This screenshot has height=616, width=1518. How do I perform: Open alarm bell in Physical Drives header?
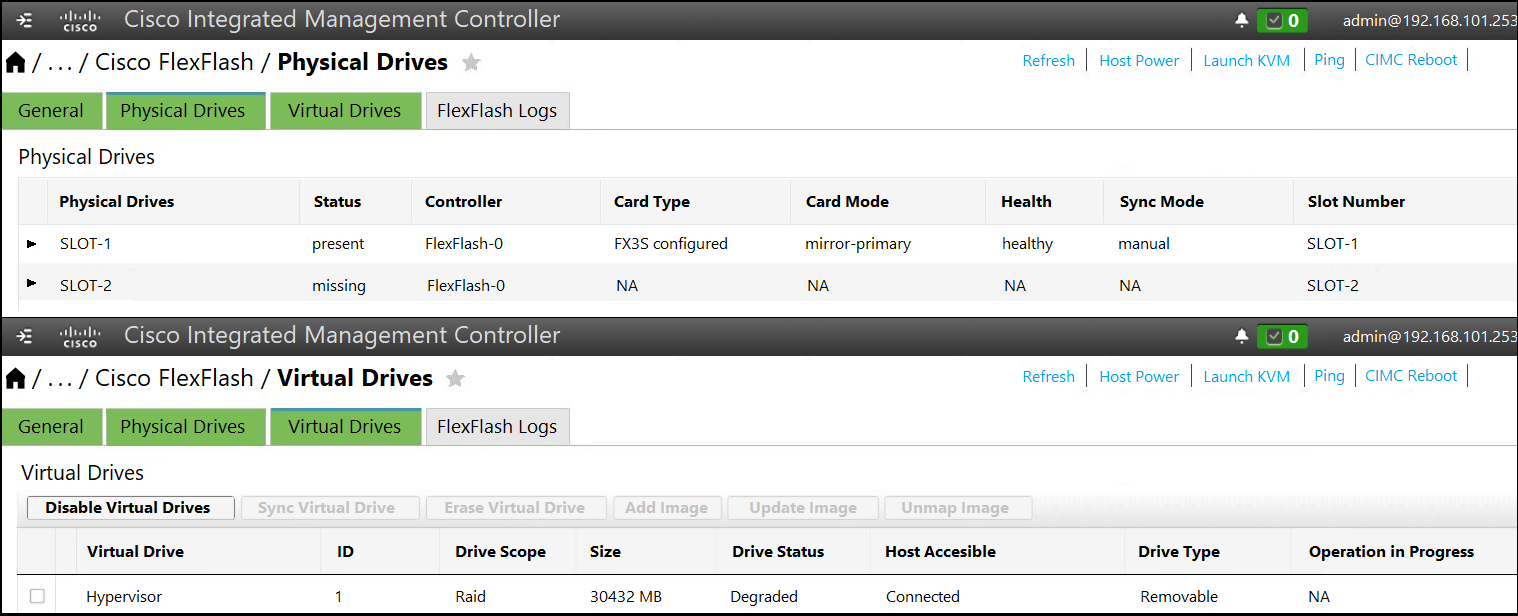1241,20
